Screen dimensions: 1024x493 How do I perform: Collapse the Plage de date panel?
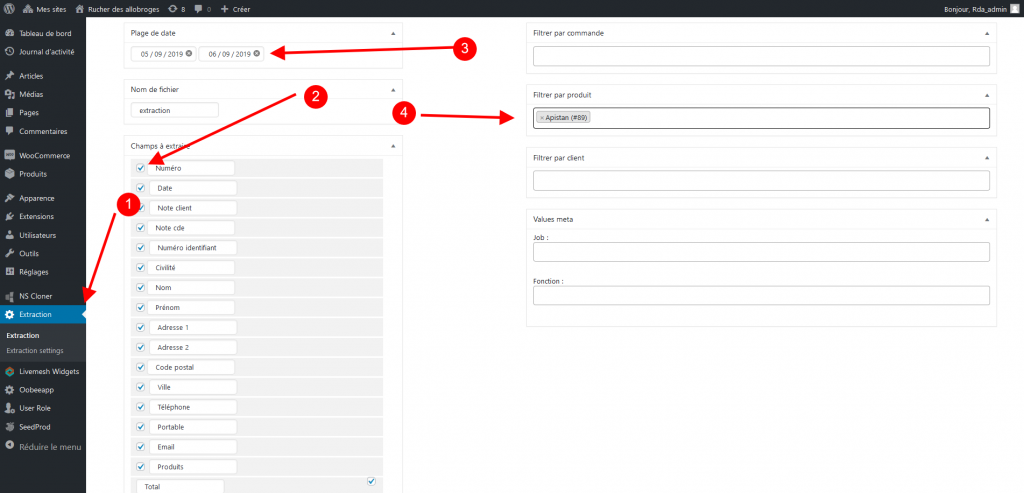393,33
